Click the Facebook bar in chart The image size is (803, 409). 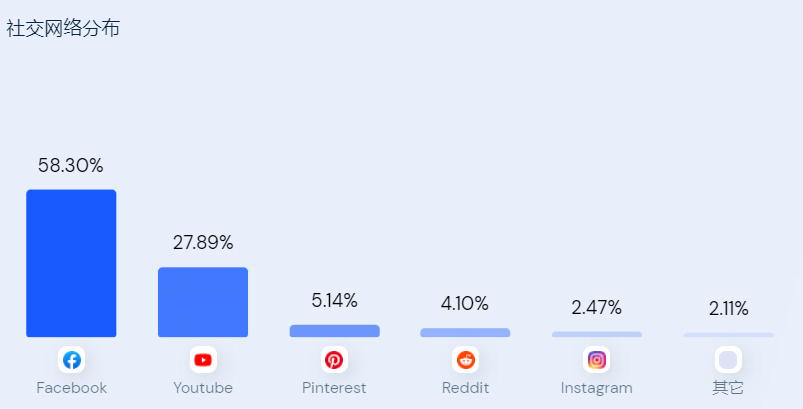coord(71,263)
